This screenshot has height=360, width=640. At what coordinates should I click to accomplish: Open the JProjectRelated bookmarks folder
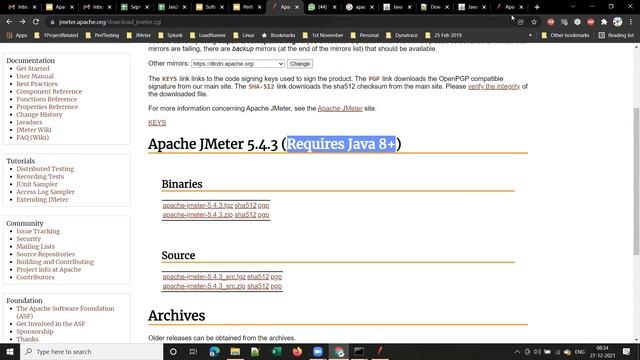click(x=56, y=36)
